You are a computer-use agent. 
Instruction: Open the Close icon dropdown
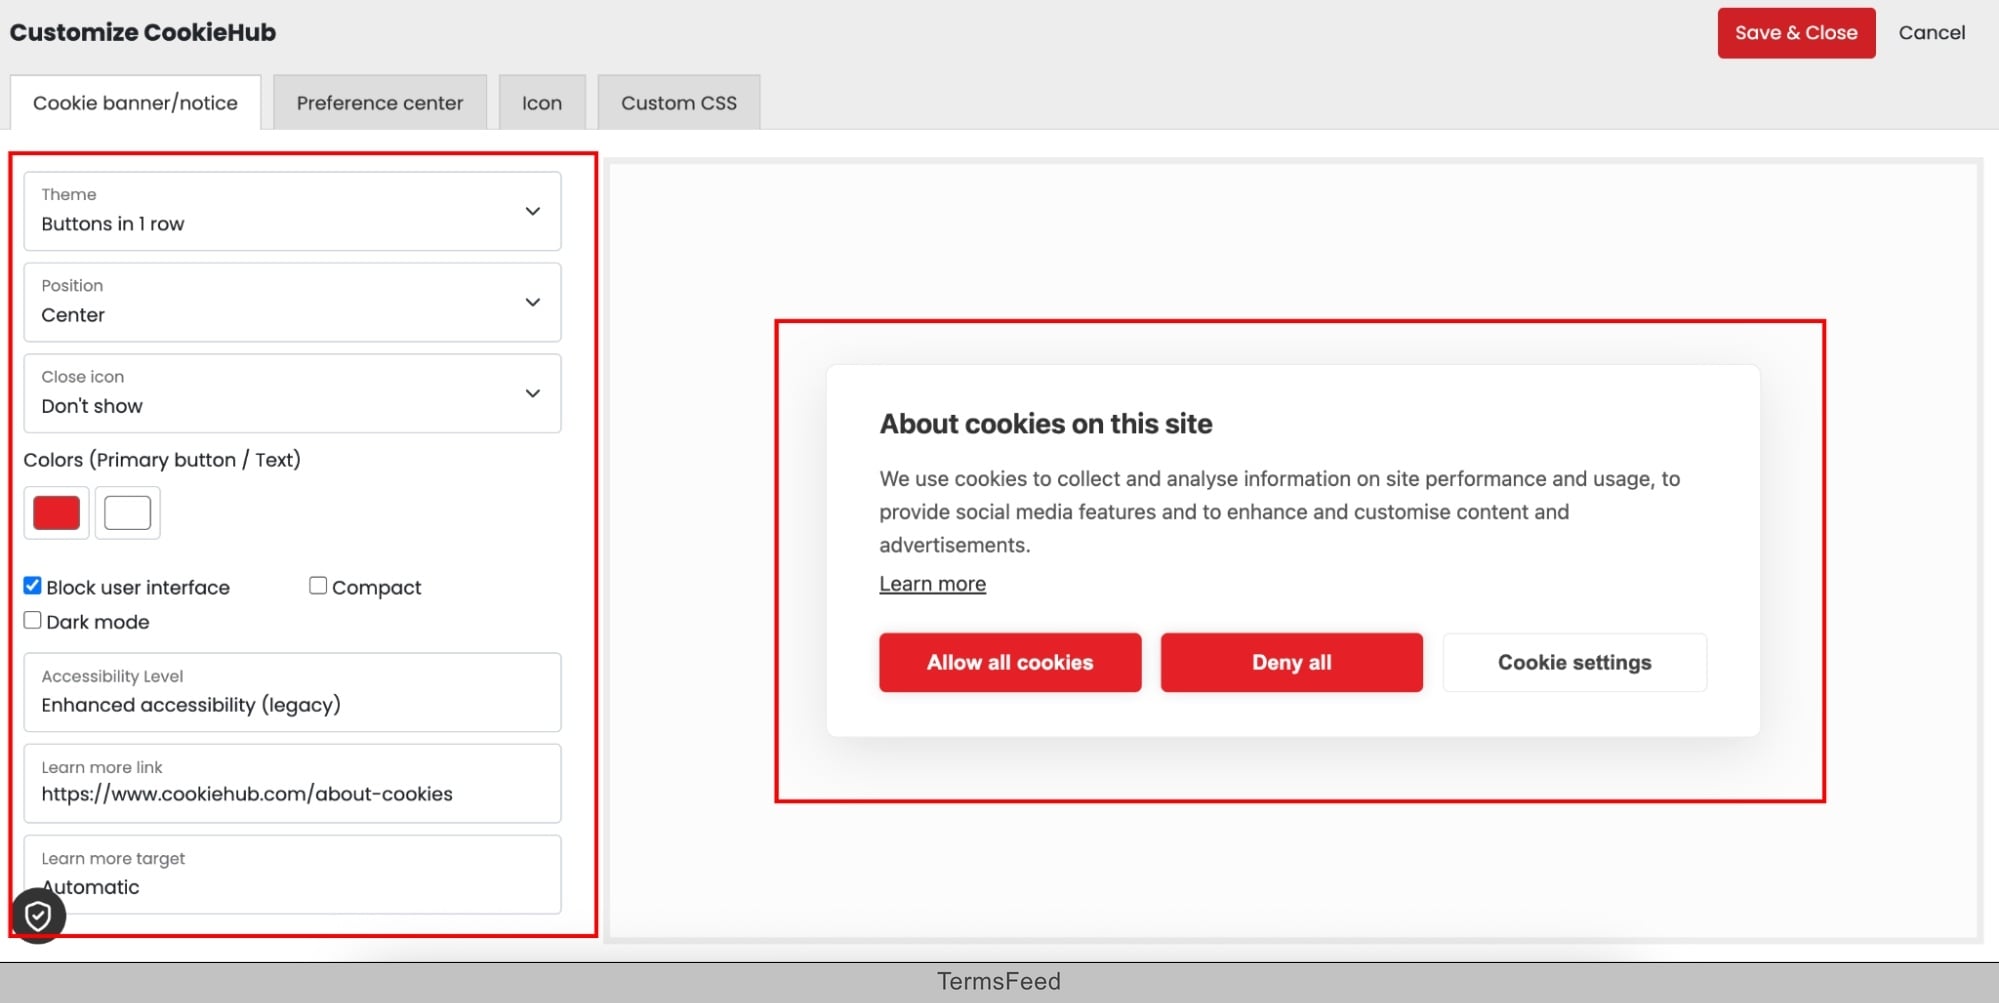[292, 393]
